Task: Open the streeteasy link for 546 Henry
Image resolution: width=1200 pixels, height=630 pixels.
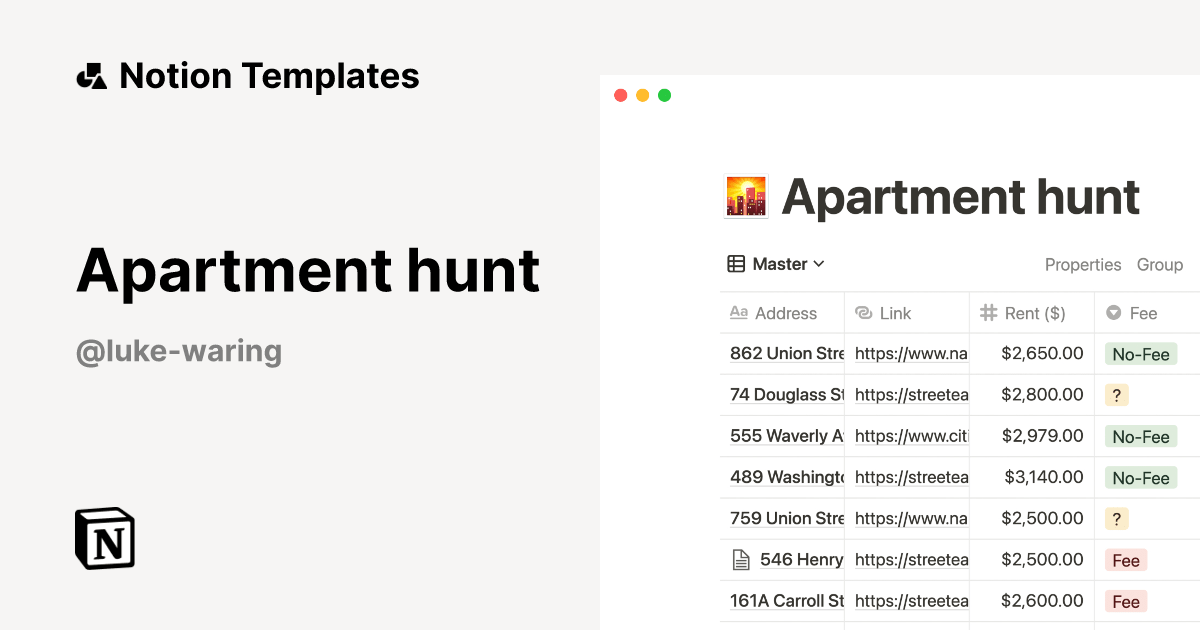Action: pyautogui.click(x=911, y=560)
